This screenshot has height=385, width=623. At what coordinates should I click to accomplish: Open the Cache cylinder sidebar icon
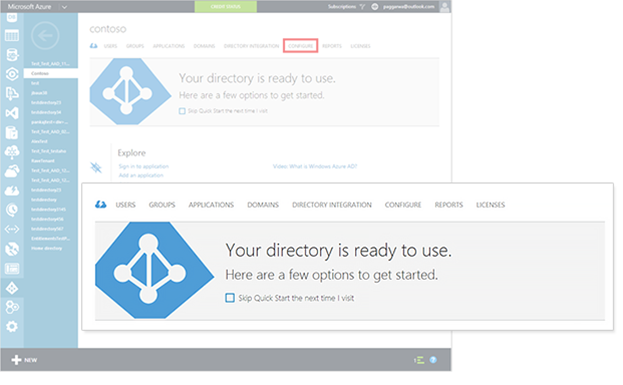(x=12, y=132)
